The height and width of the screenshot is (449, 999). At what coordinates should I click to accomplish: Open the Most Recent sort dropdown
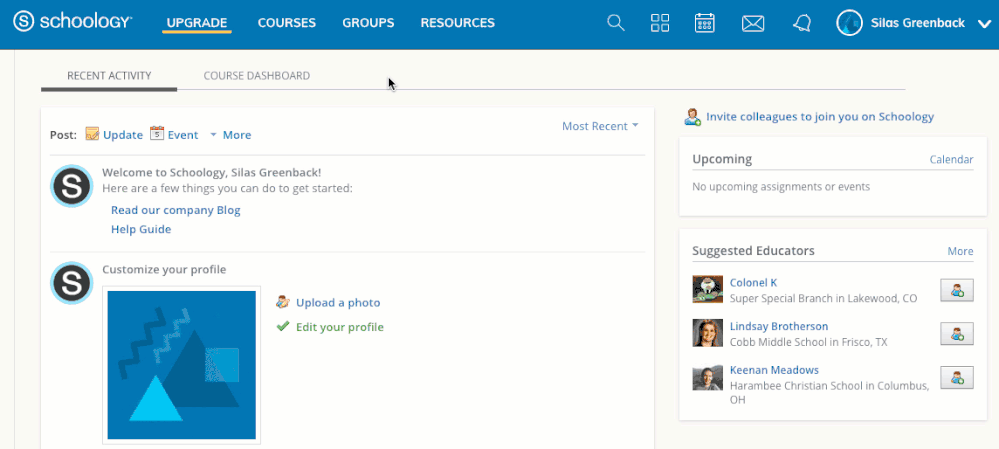coord(600,126)
